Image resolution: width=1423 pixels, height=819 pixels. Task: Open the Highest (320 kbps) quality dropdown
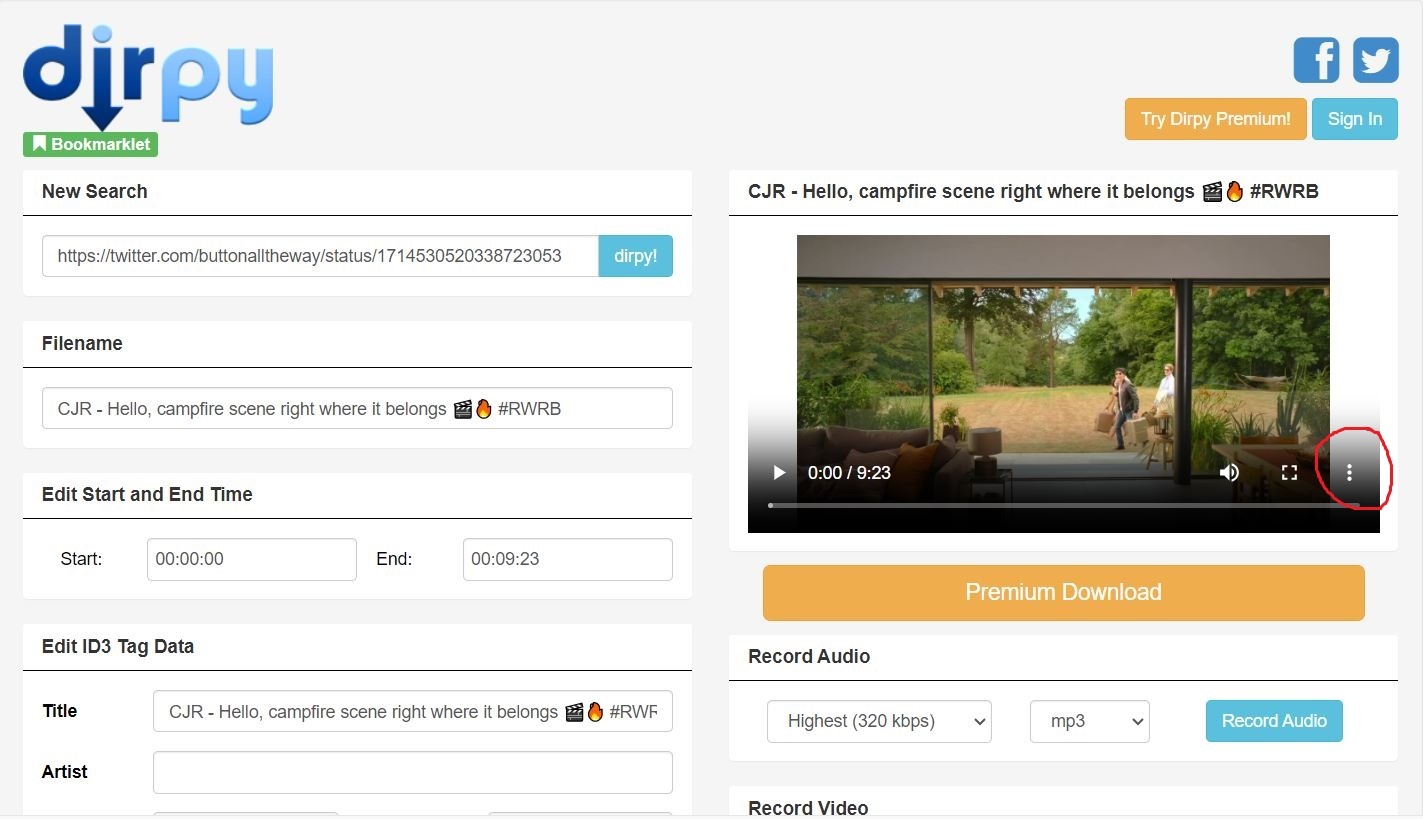879,721
